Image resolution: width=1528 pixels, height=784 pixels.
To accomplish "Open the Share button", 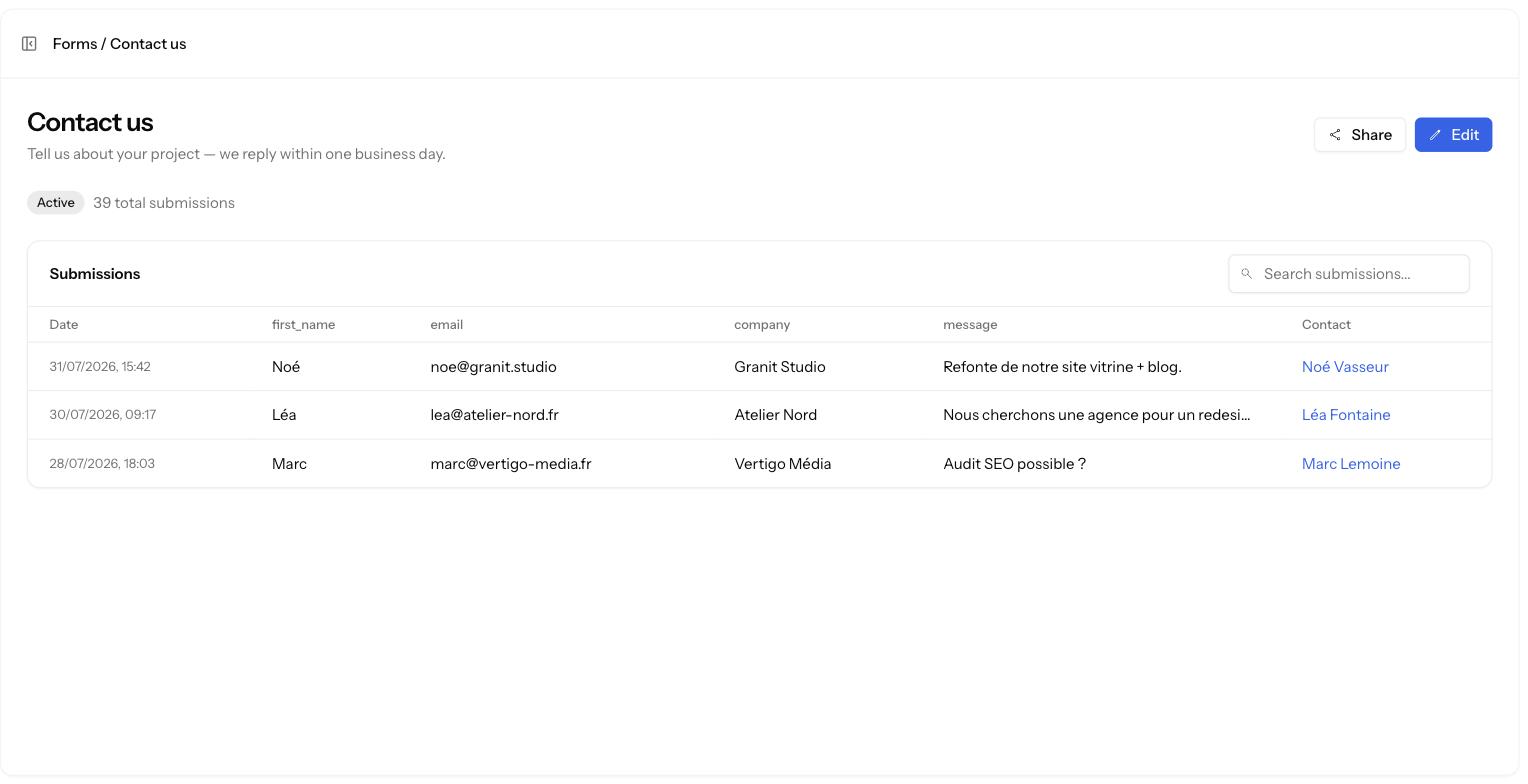I will (x=1360, y=135).
